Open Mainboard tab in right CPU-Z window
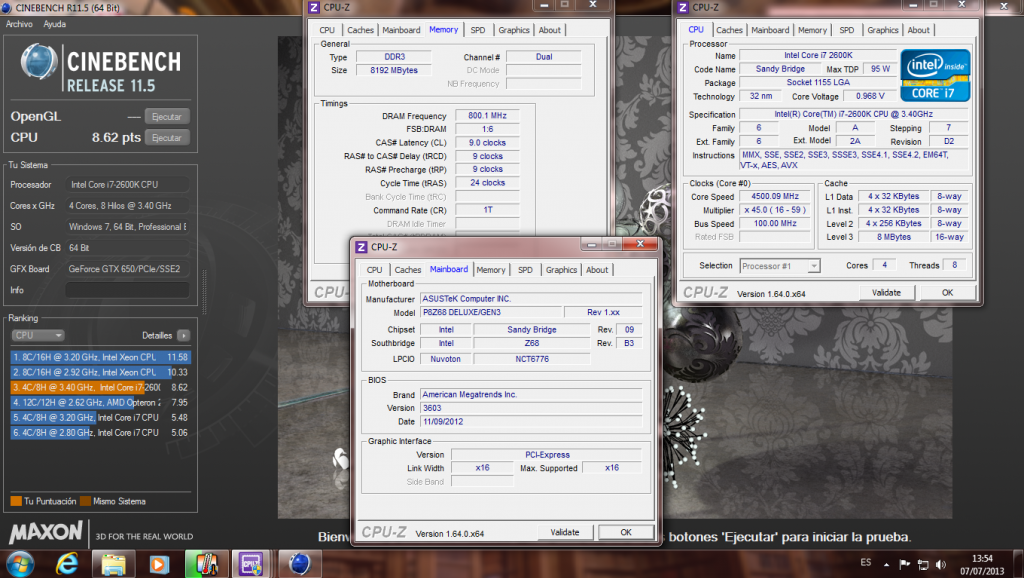Image resolution: width=1024 pixels, height=578 pixels. coord(770,30)
